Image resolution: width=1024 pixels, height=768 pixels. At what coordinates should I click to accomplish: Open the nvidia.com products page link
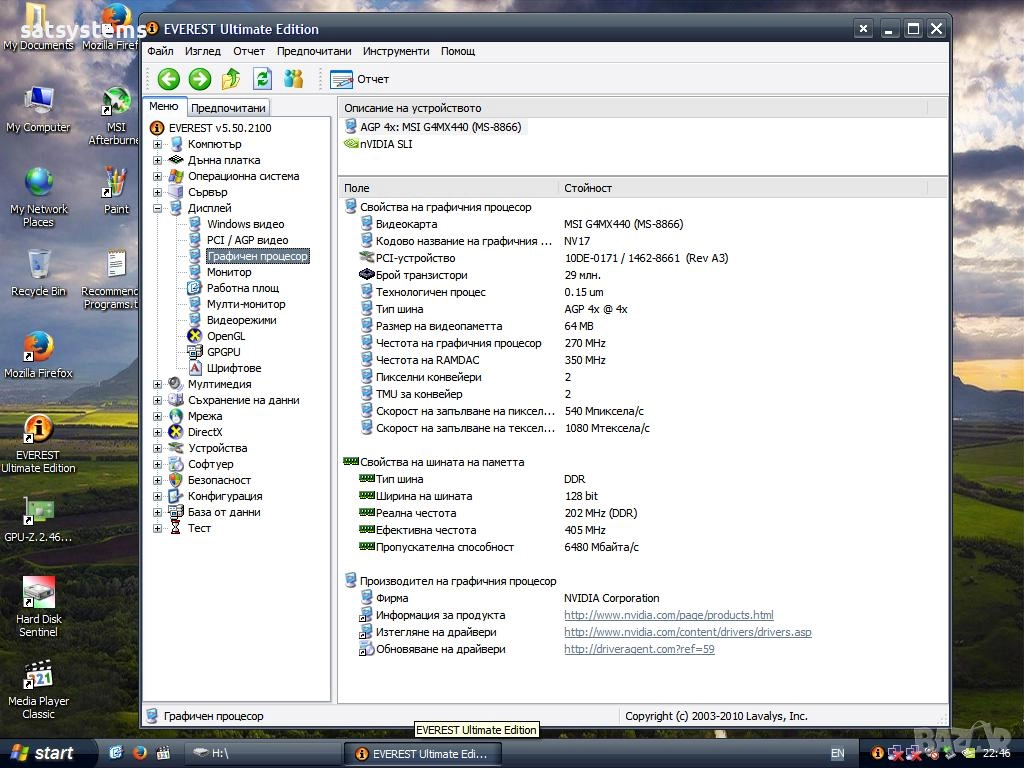(668, 615)
